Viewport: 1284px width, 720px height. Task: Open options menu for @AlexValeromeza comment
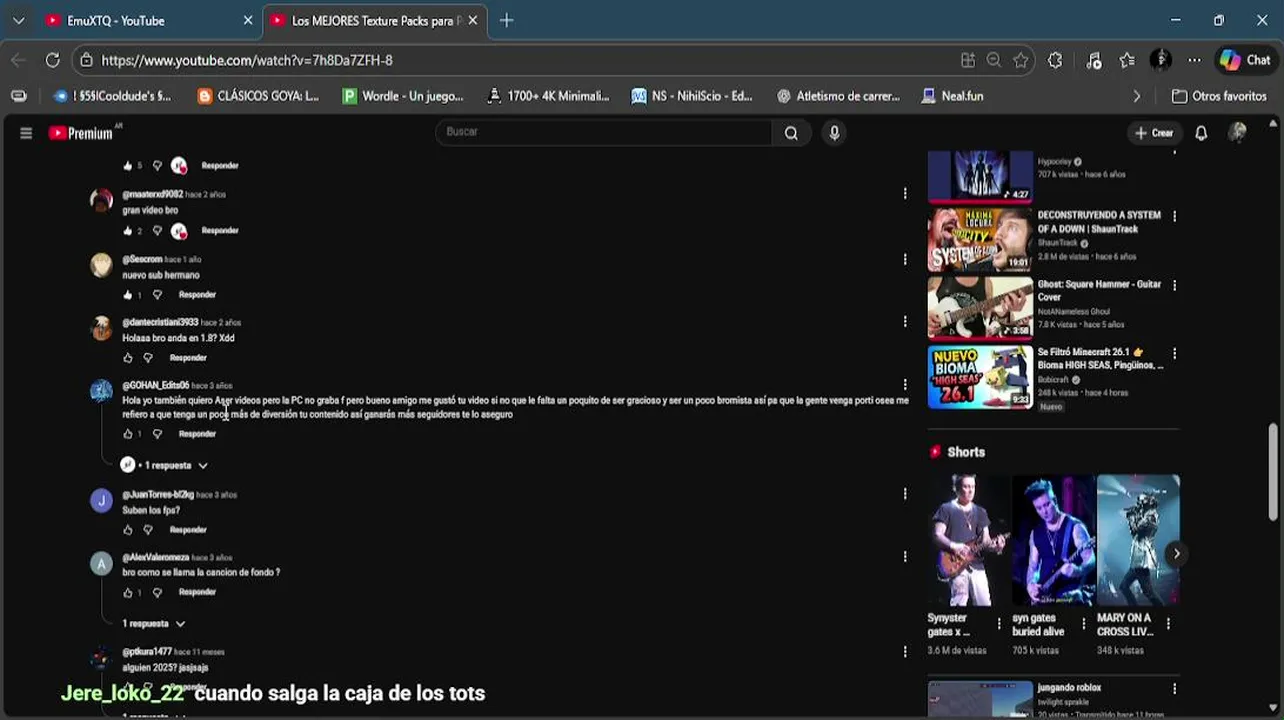905,557
